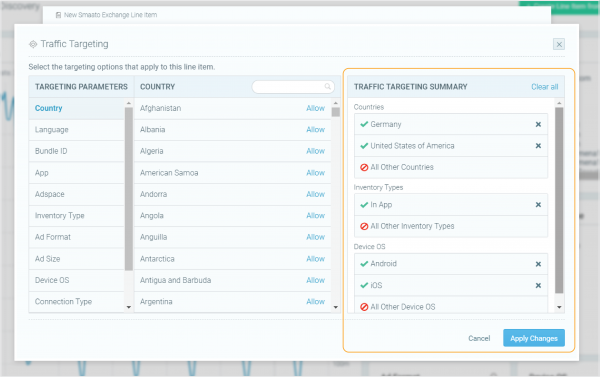Open the Ad Size parameter
600x377 pixels.
[77, 259]
